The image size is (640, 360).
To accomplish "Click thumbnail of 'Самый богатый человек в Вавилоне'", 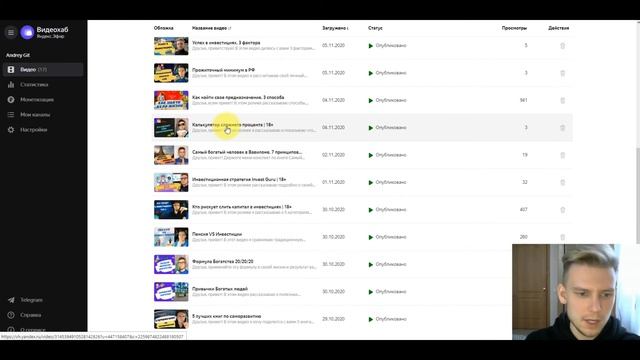I will click(171, 155).
